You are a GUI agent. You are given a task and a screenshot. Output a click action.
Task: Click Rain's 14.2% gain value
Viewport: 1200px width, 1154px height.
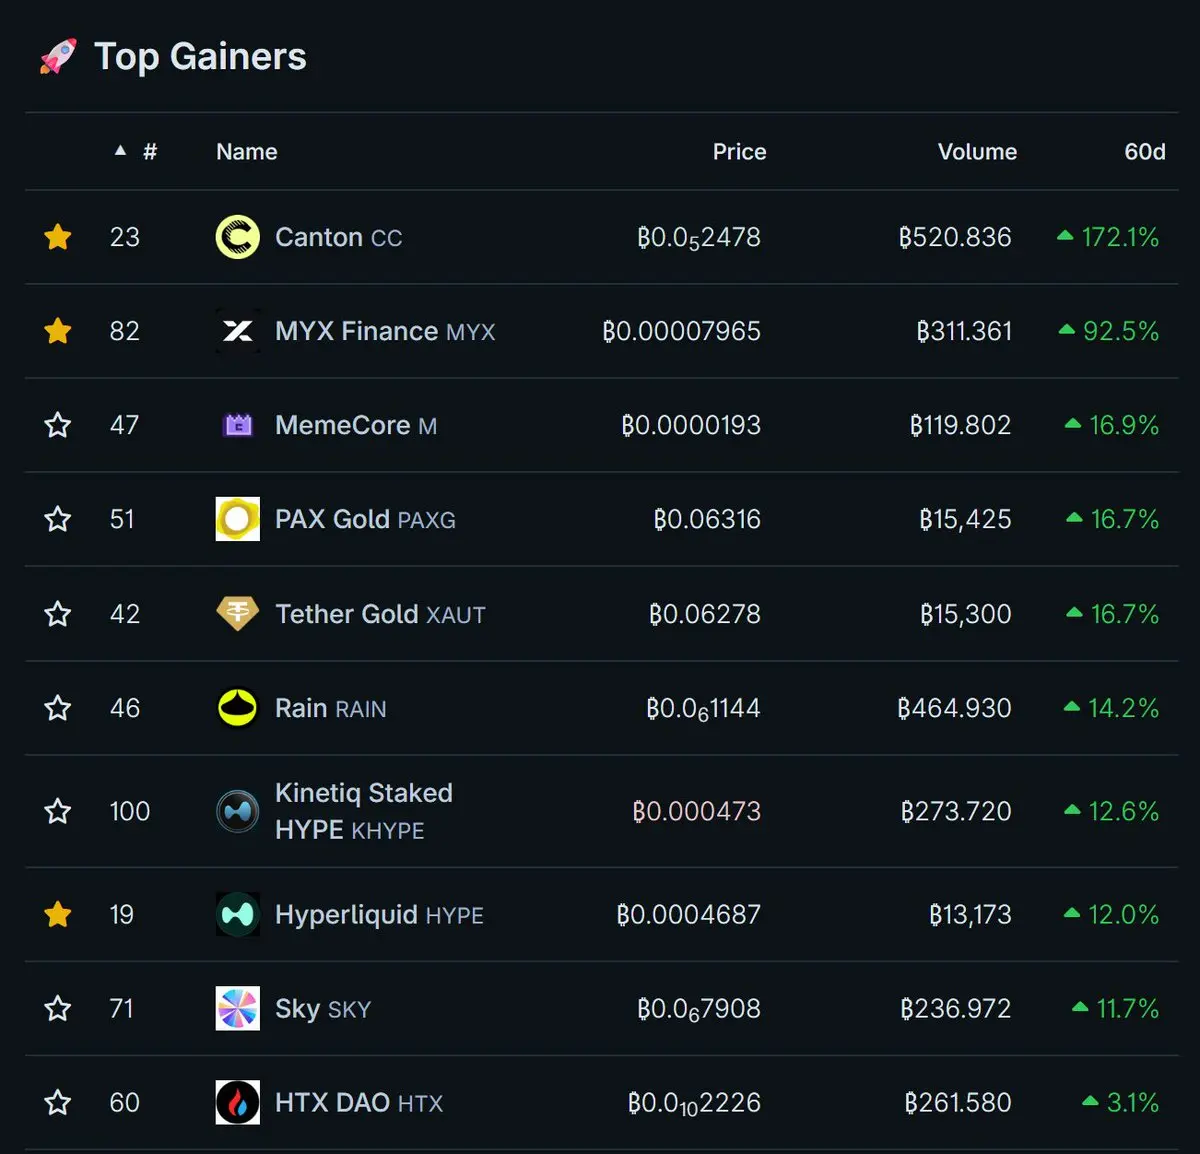pos(1123,708)
